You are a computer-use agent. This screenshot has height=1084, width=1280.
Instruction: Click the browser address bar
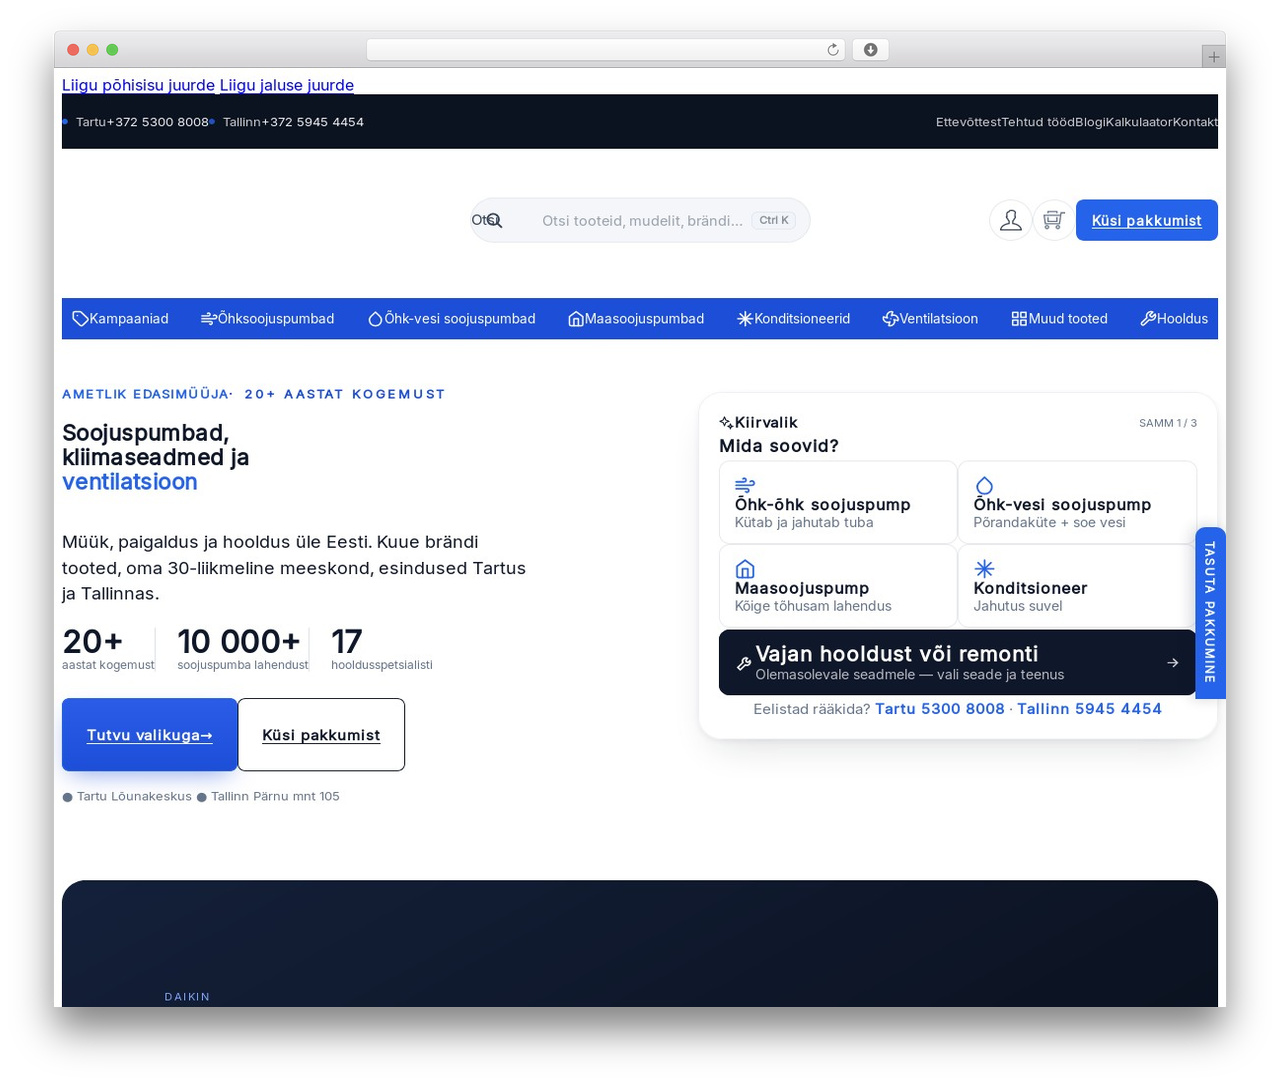click(x=606, y=50)
